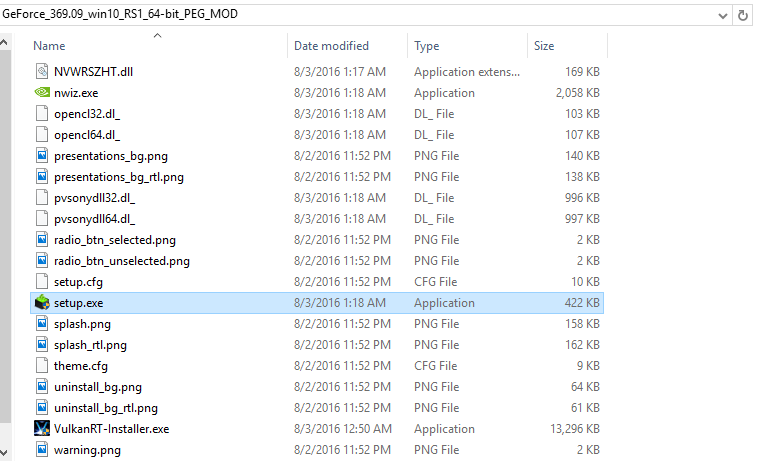The height and width of the screenshot is (465, 759).
Task: Click the 2,058 KB size value
Action: pyautogui.click(x=578, y=92)
